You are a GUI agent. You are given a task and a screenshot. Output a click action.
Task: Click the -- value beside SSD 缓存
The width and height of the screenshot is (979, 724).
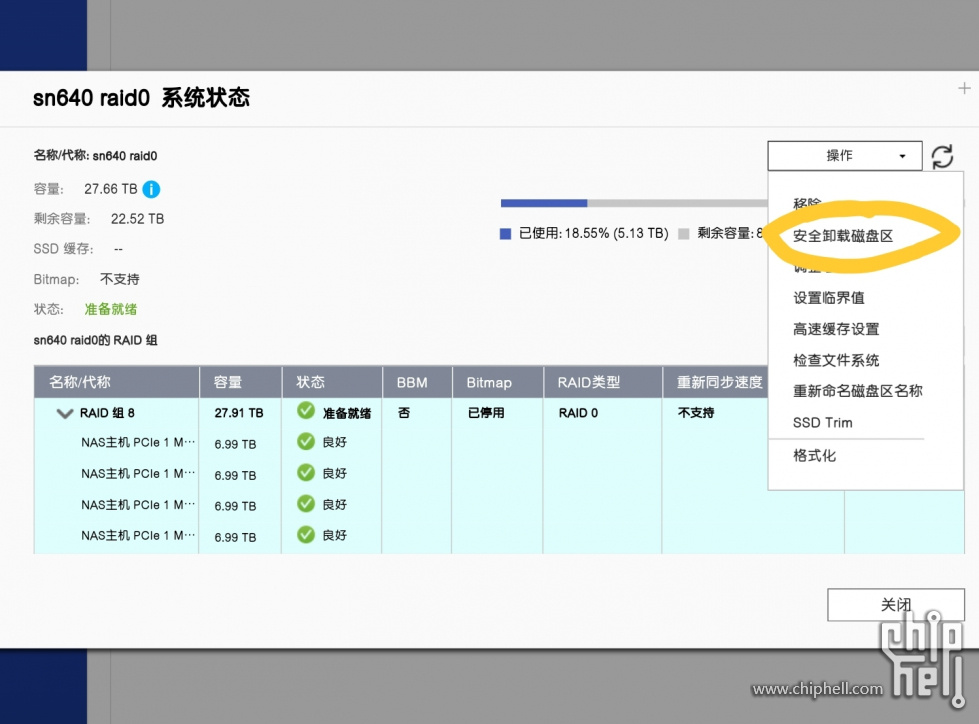coord(119,249)
